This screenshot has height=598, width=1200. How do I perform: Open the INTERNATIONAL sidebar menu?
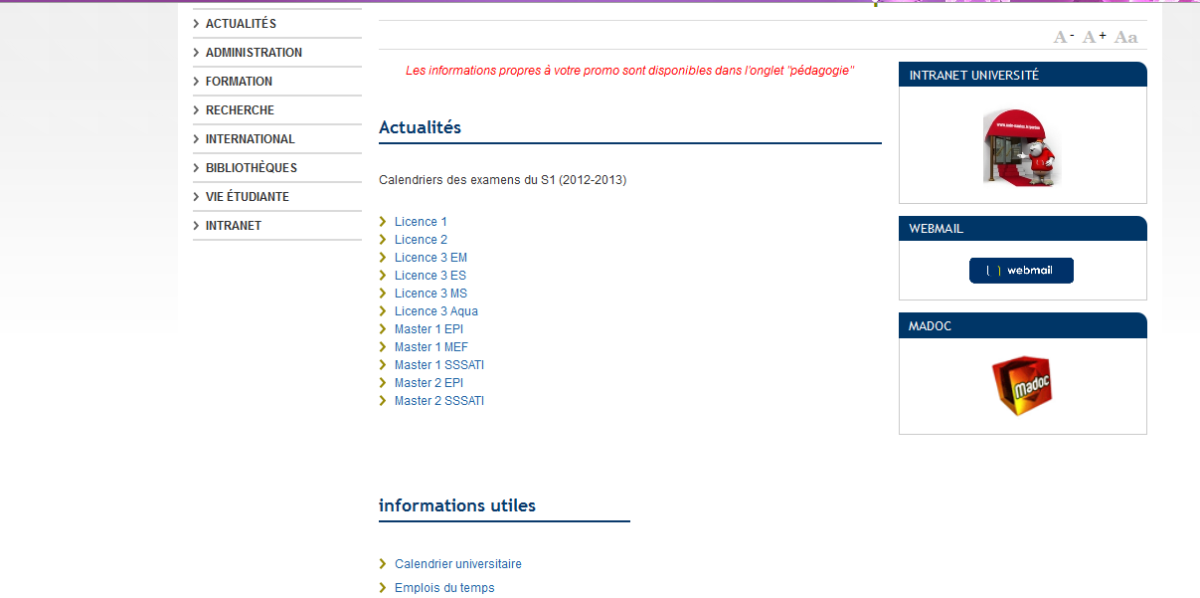pos(250,140)
